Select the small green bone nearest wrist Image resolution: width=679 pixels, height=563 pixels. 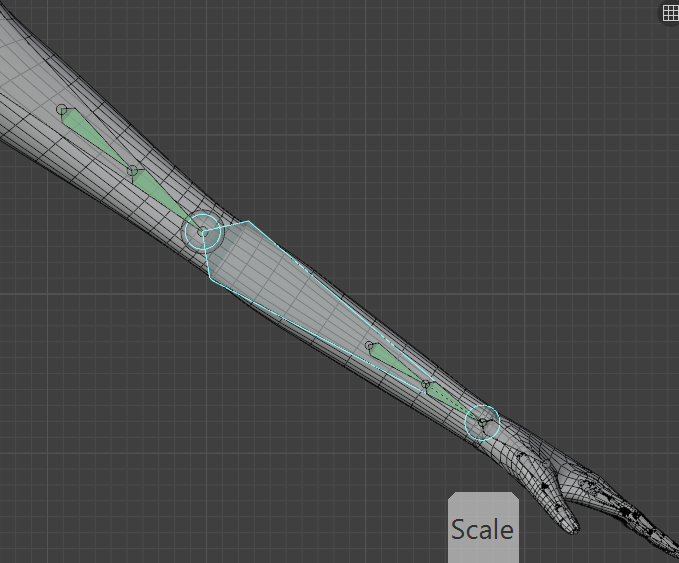[453, 403]
